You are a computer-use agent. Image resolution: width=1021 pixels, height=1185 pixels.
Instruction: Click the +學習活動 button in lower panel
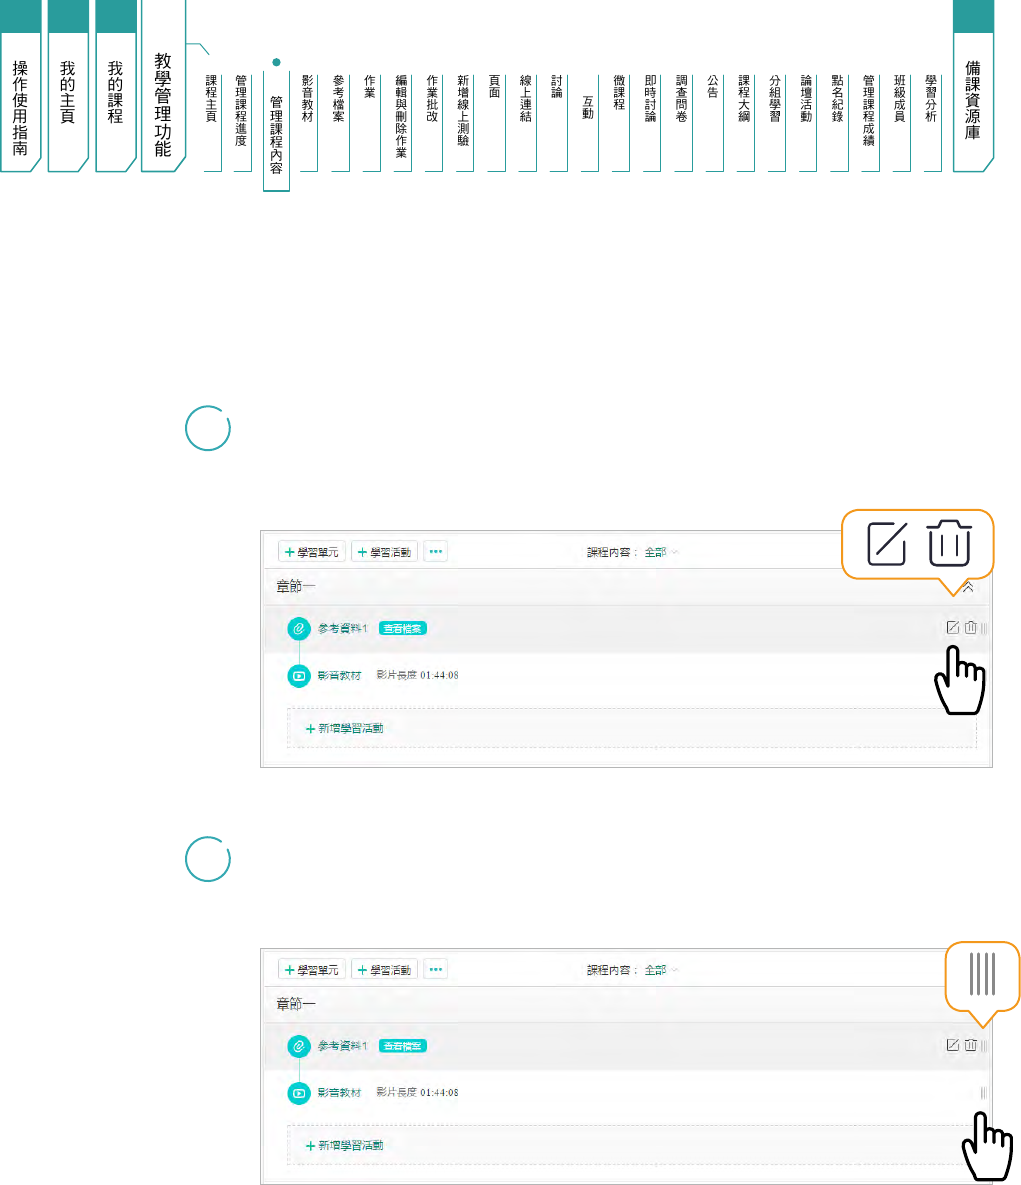(x=384, y=970)
